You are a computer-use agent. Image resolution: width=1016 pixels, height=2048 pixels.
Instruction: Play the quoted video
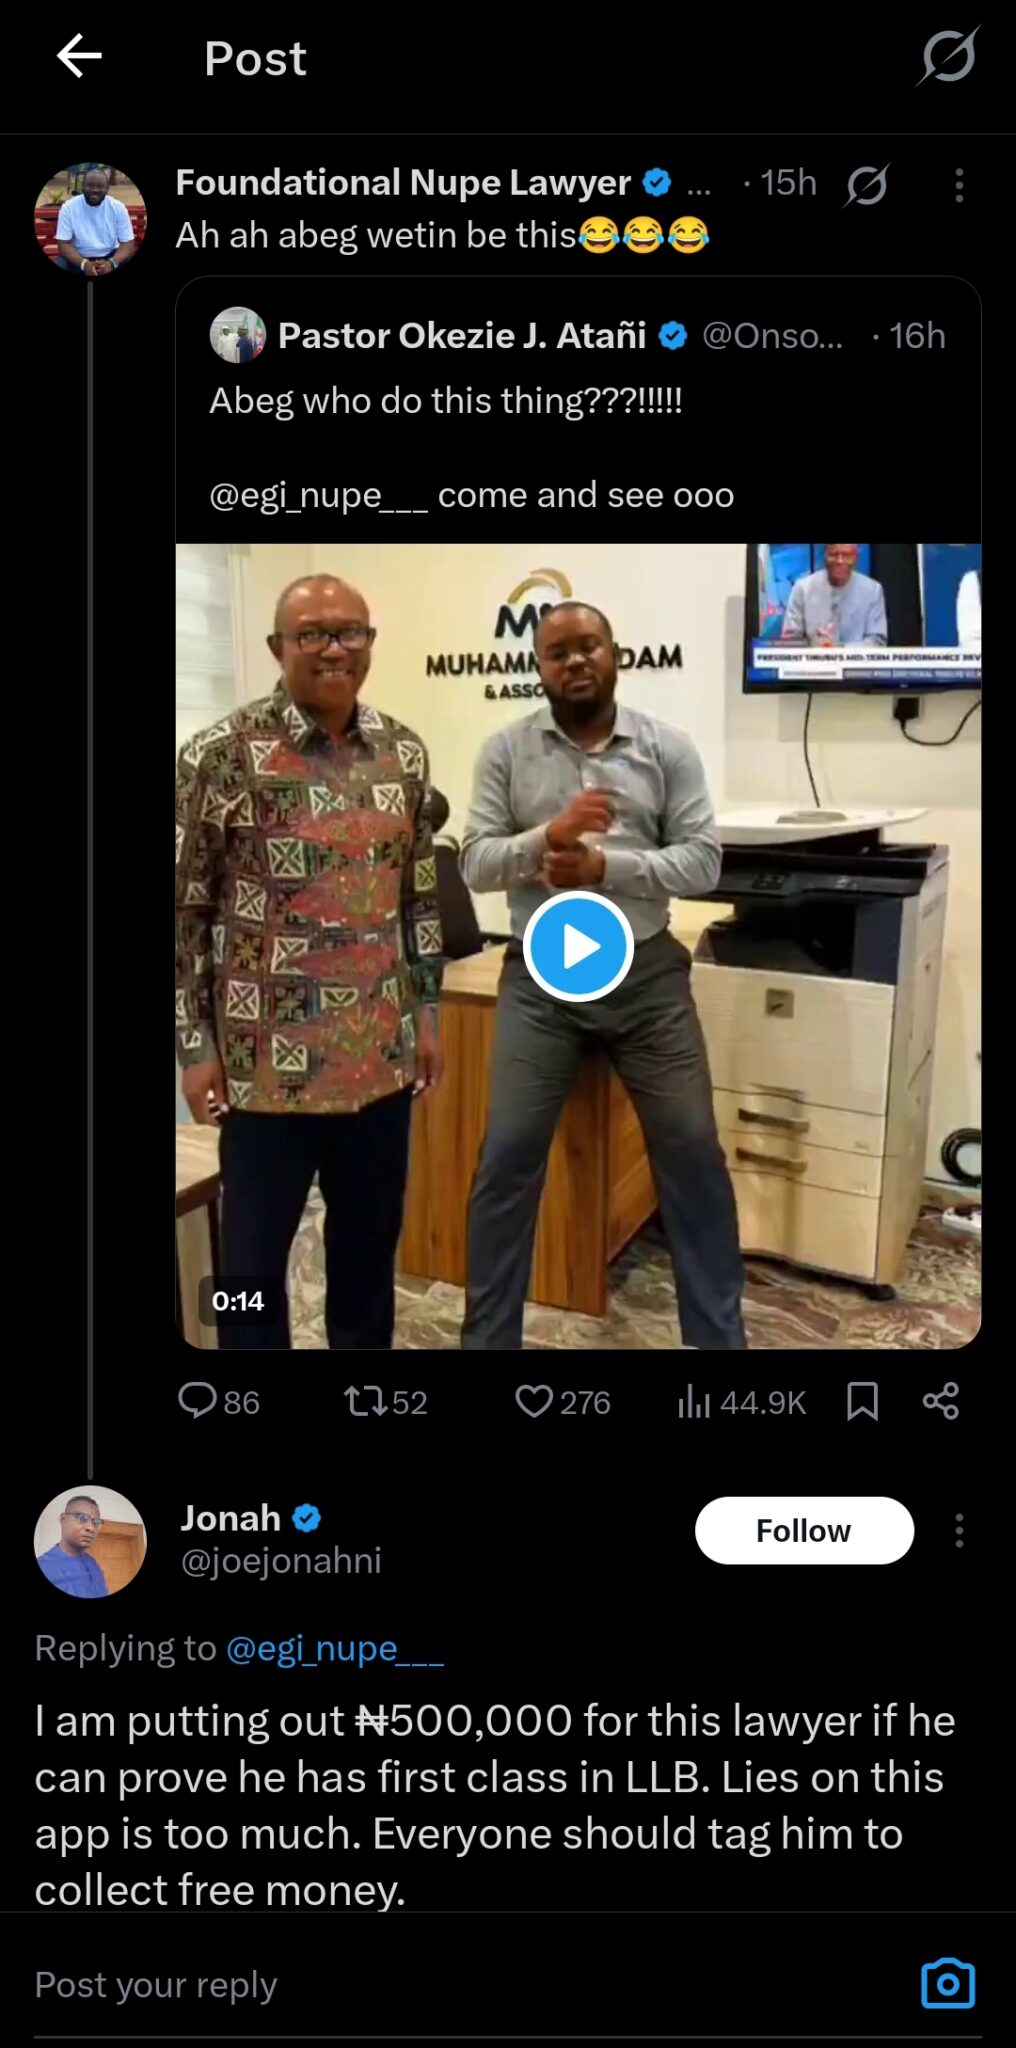pos(578,946)
